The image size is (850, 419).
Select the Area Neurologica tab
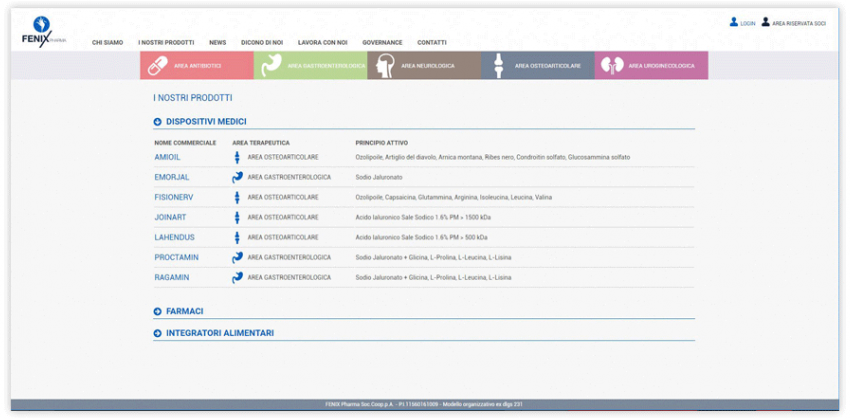(x=424, y=66)
